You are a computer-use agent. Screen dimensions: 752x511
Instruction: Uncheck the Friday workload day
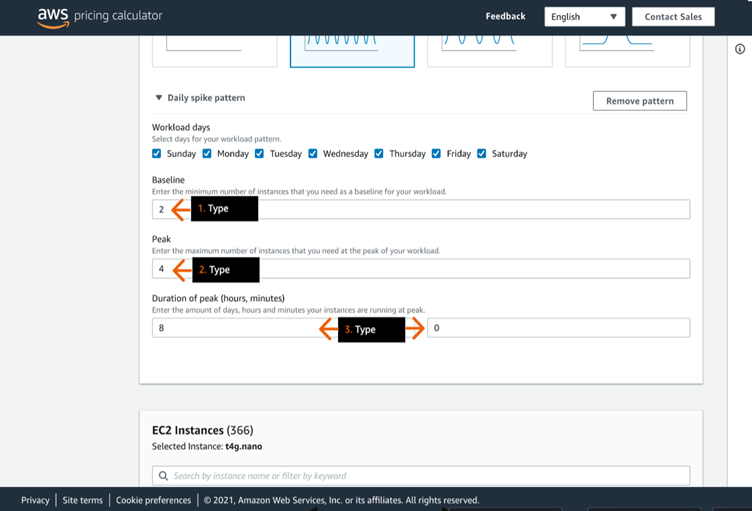[x=436, y=154]
